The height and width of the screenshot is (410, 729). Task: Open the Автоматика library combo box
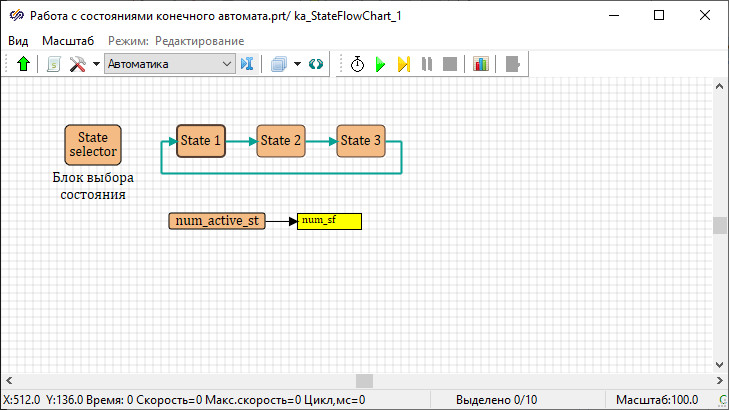[169, 64]
